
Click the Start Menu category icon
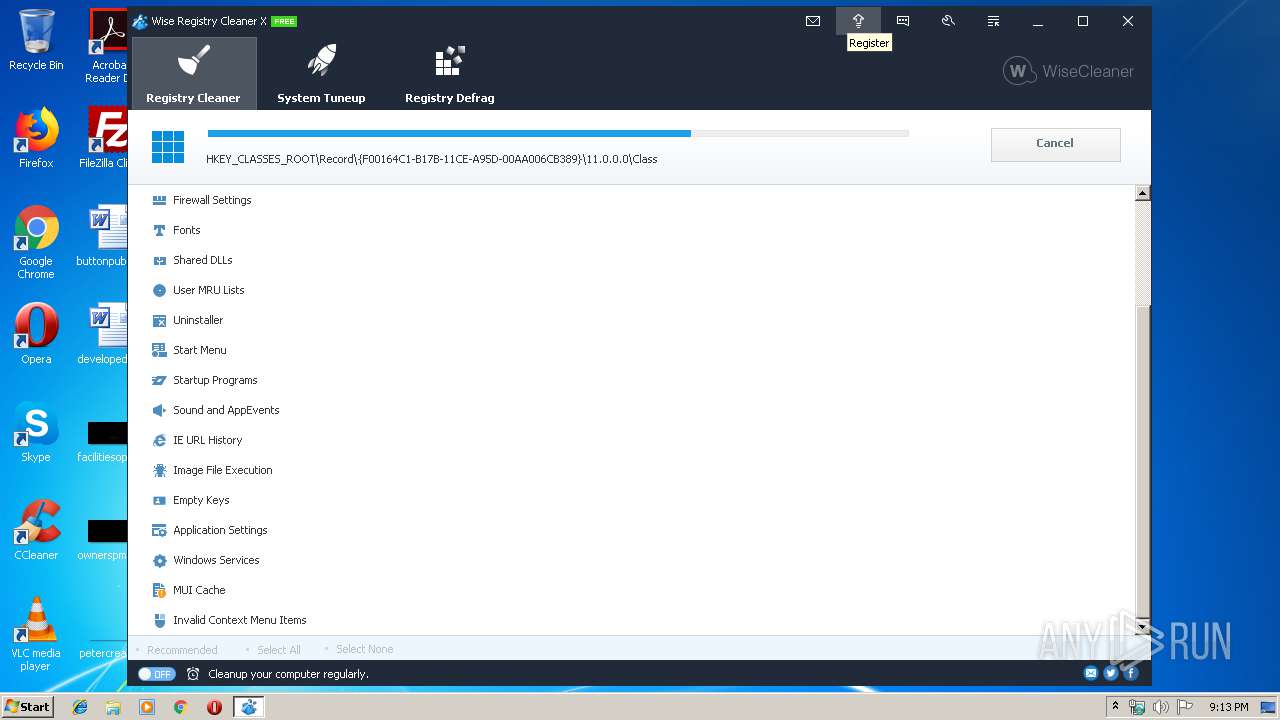159,350
